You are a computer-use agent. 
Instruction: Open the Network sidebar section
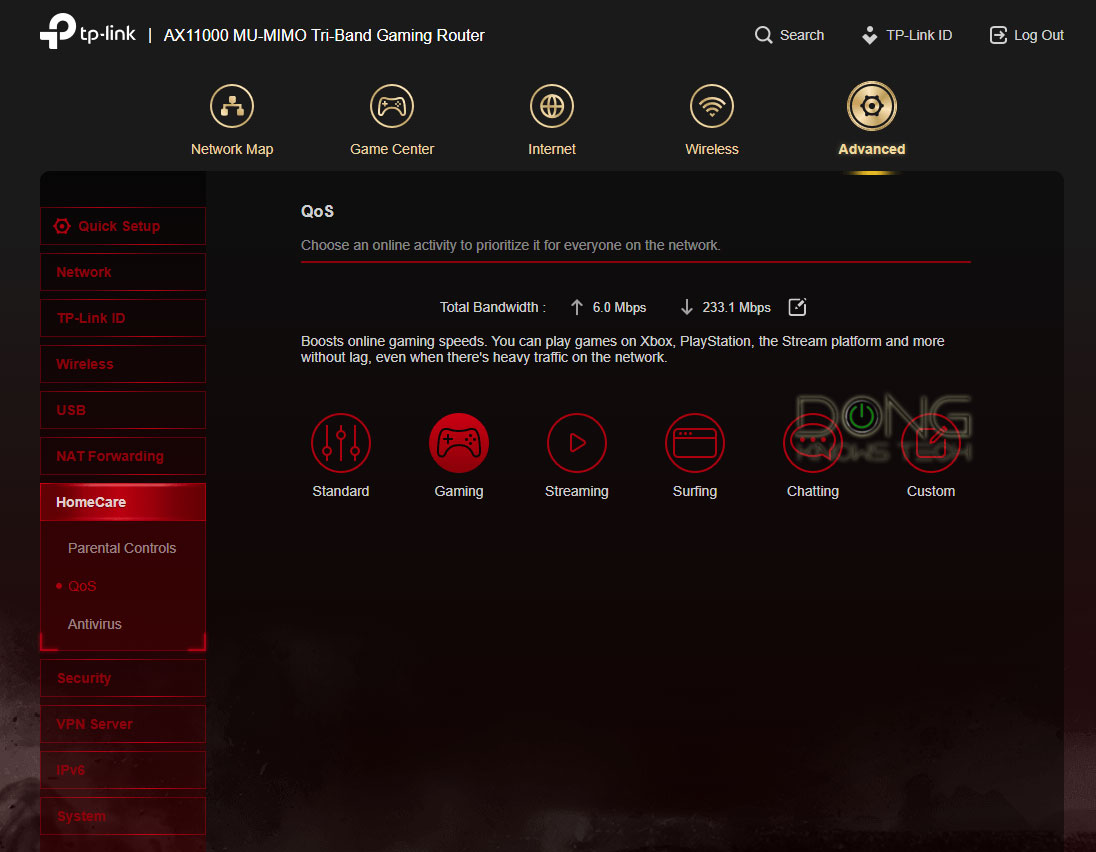[x=123, y=272]
